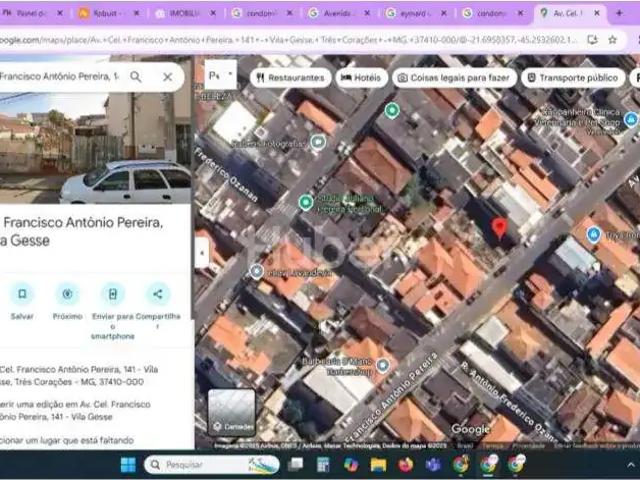Click Enviar para o smartphone icon

tap(112, 294)
